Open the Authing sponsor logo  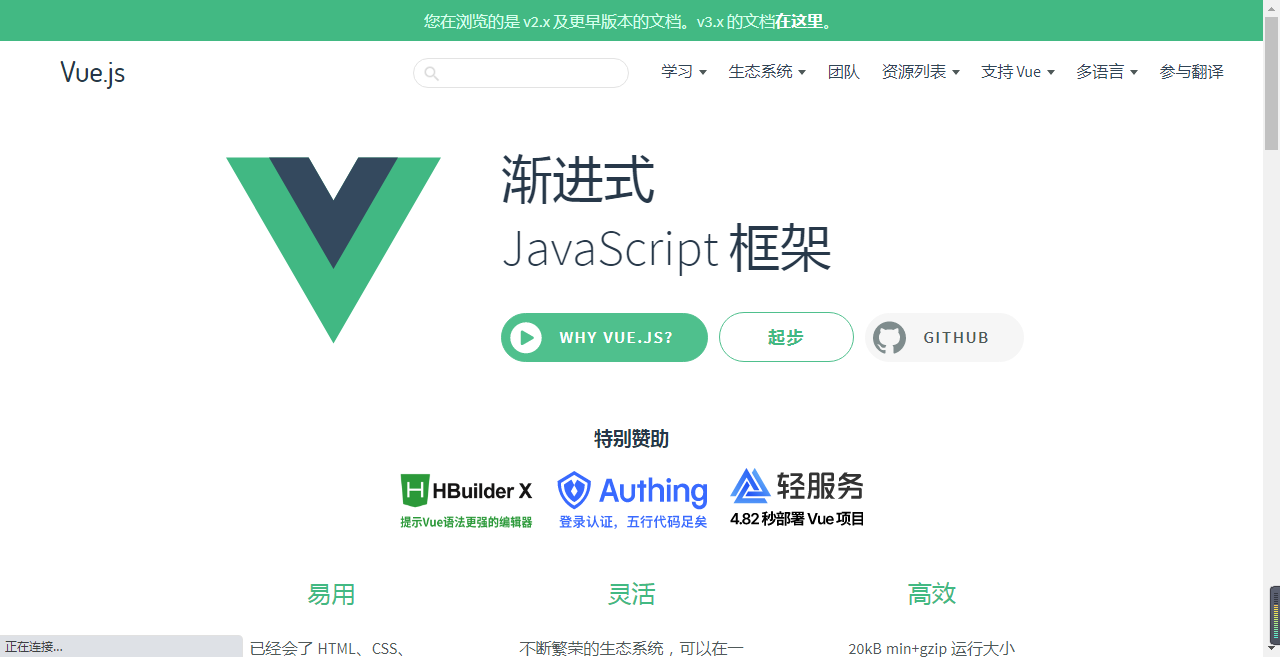(x=632, y=501)
